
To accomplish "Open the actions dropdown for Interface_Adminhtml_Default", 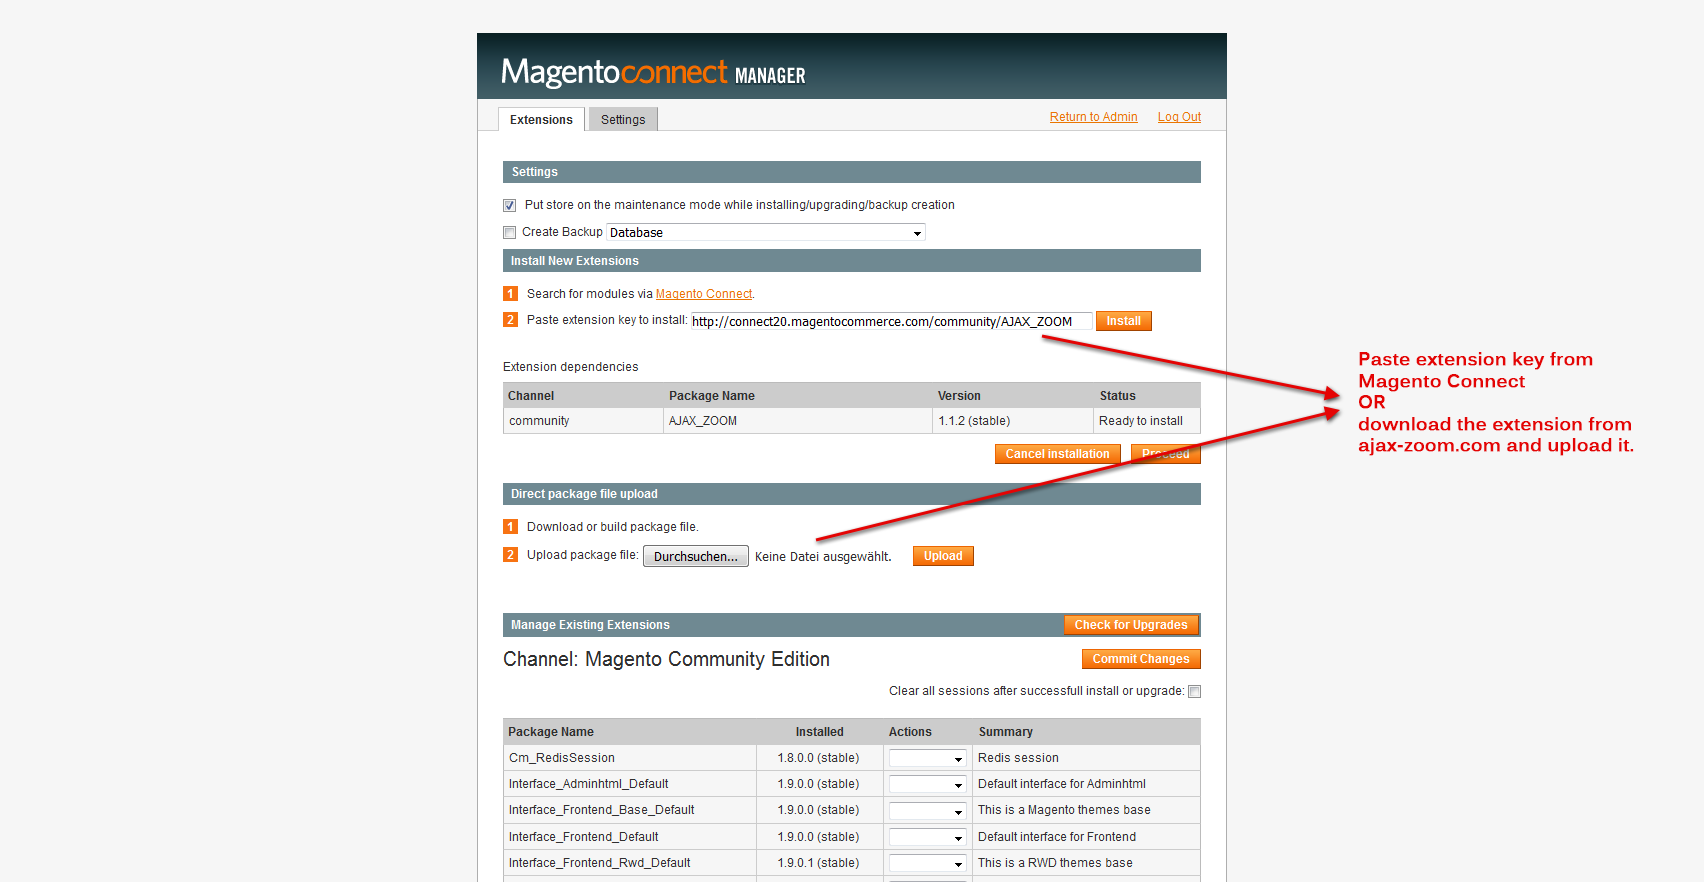I will coord(928,784).
